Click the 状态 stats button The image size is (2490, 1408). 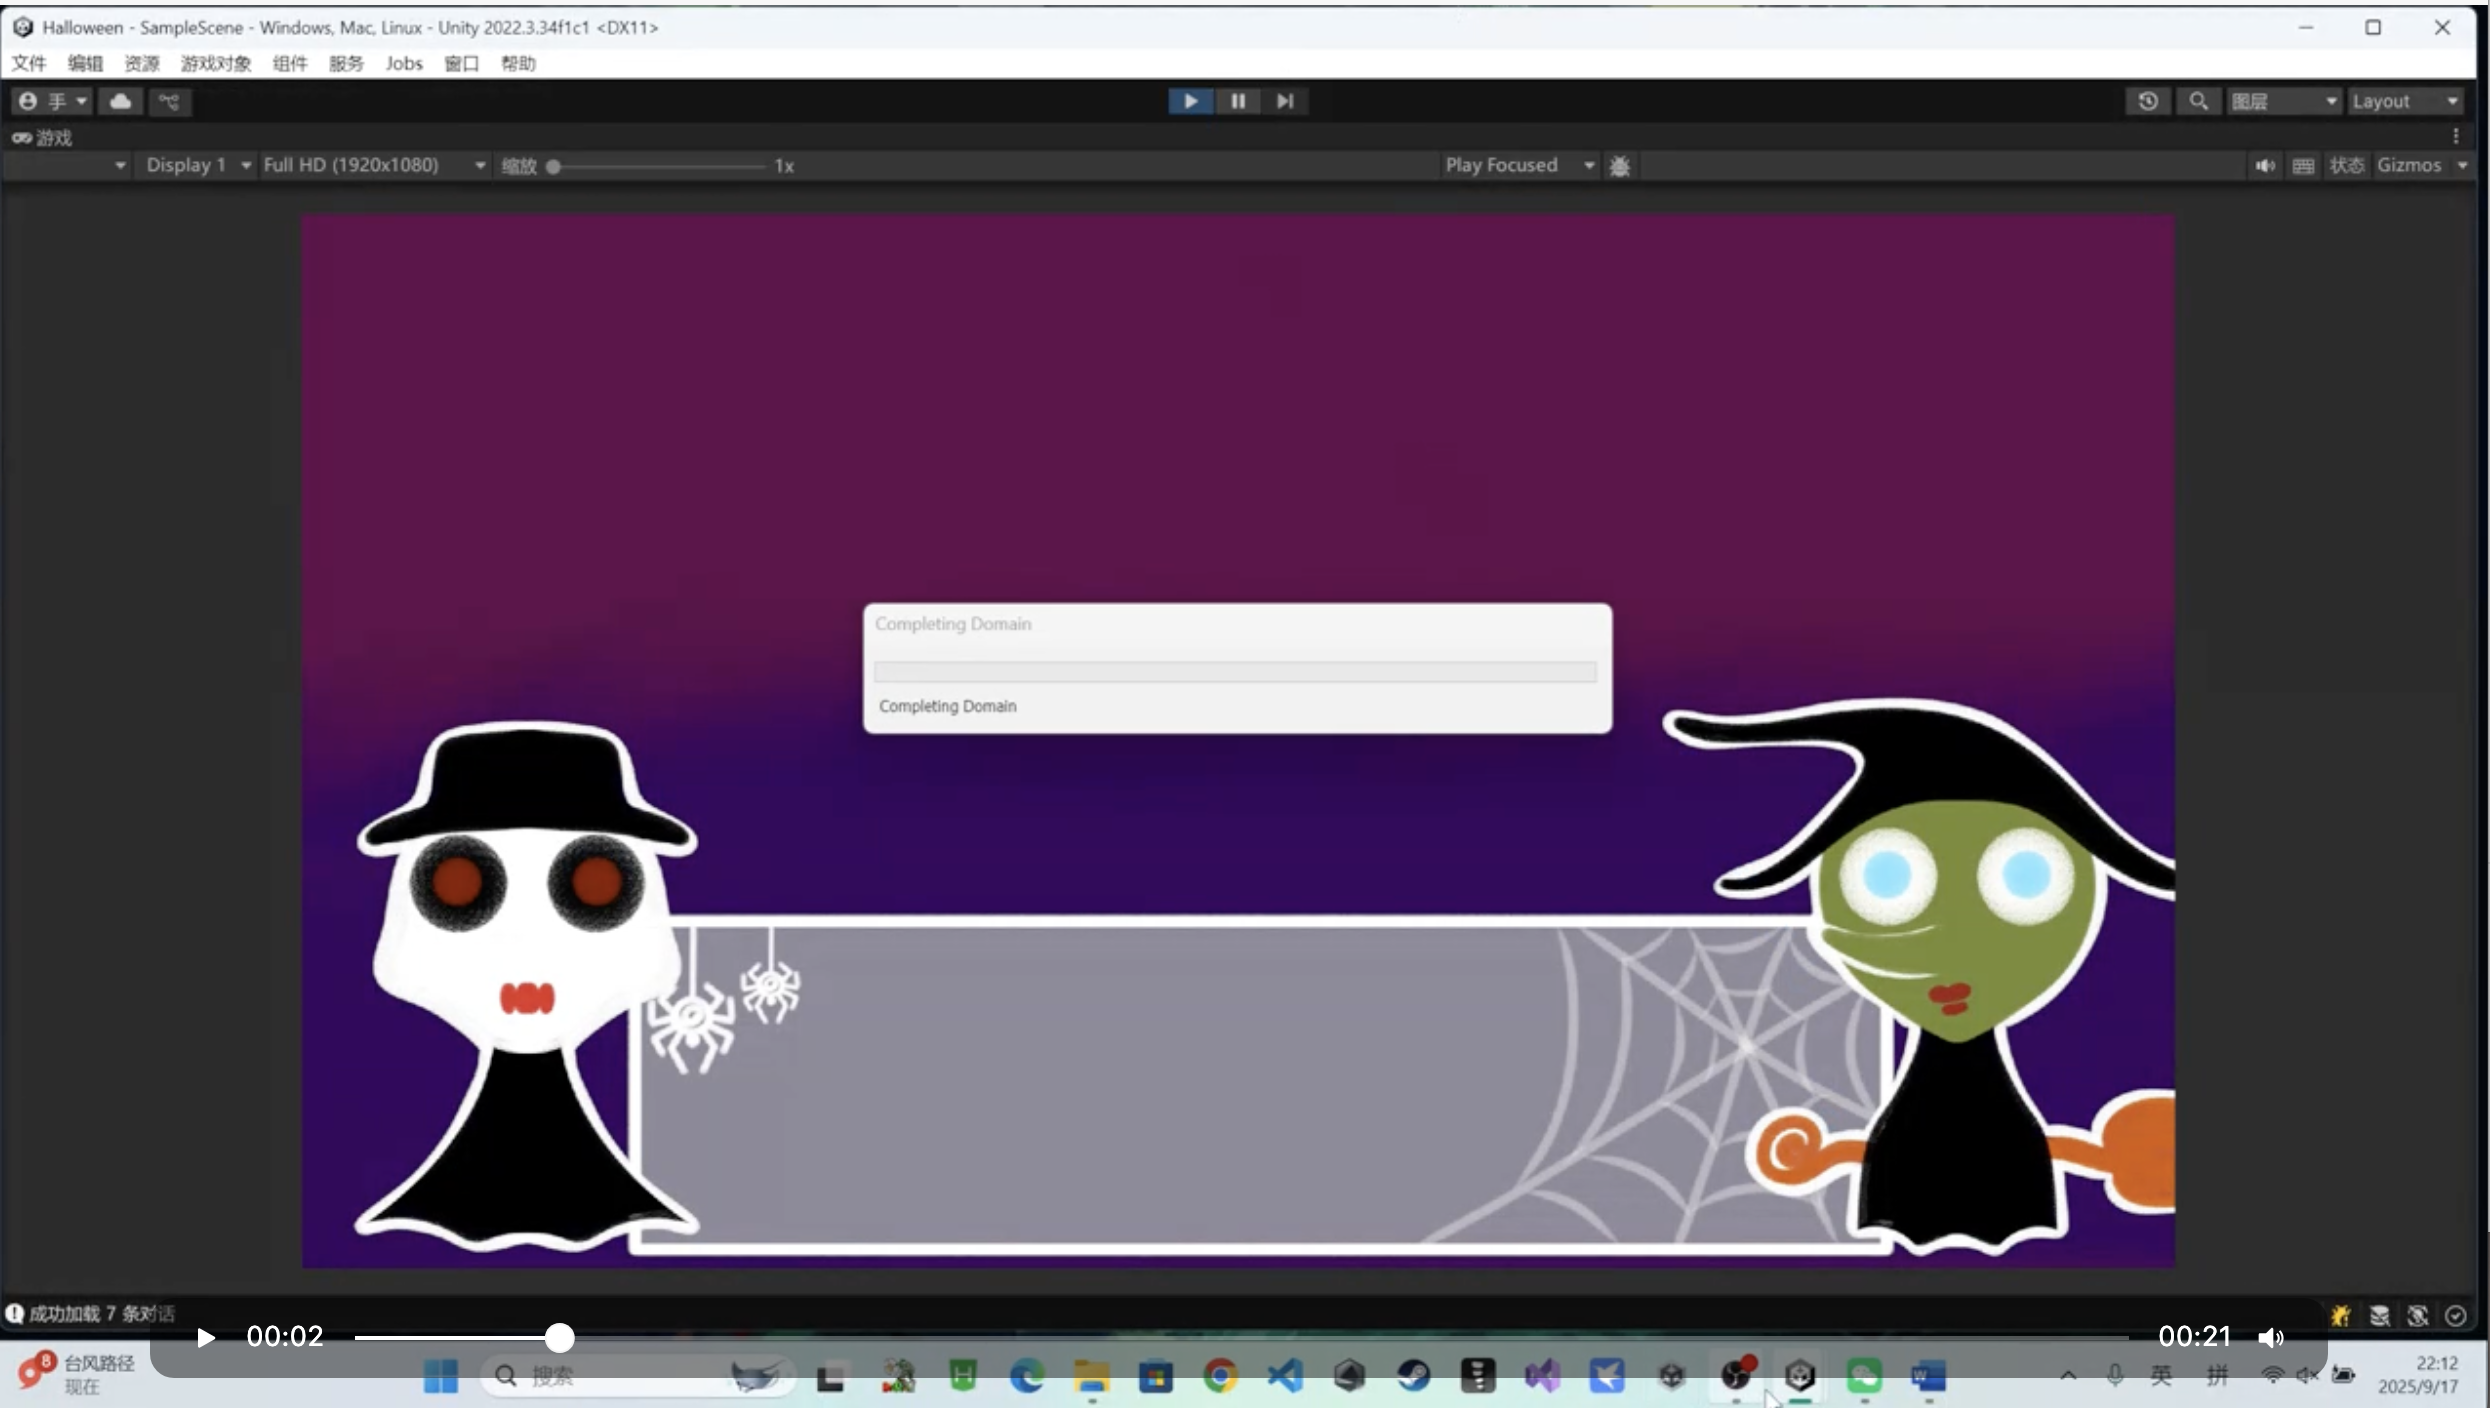(2345, 166)
